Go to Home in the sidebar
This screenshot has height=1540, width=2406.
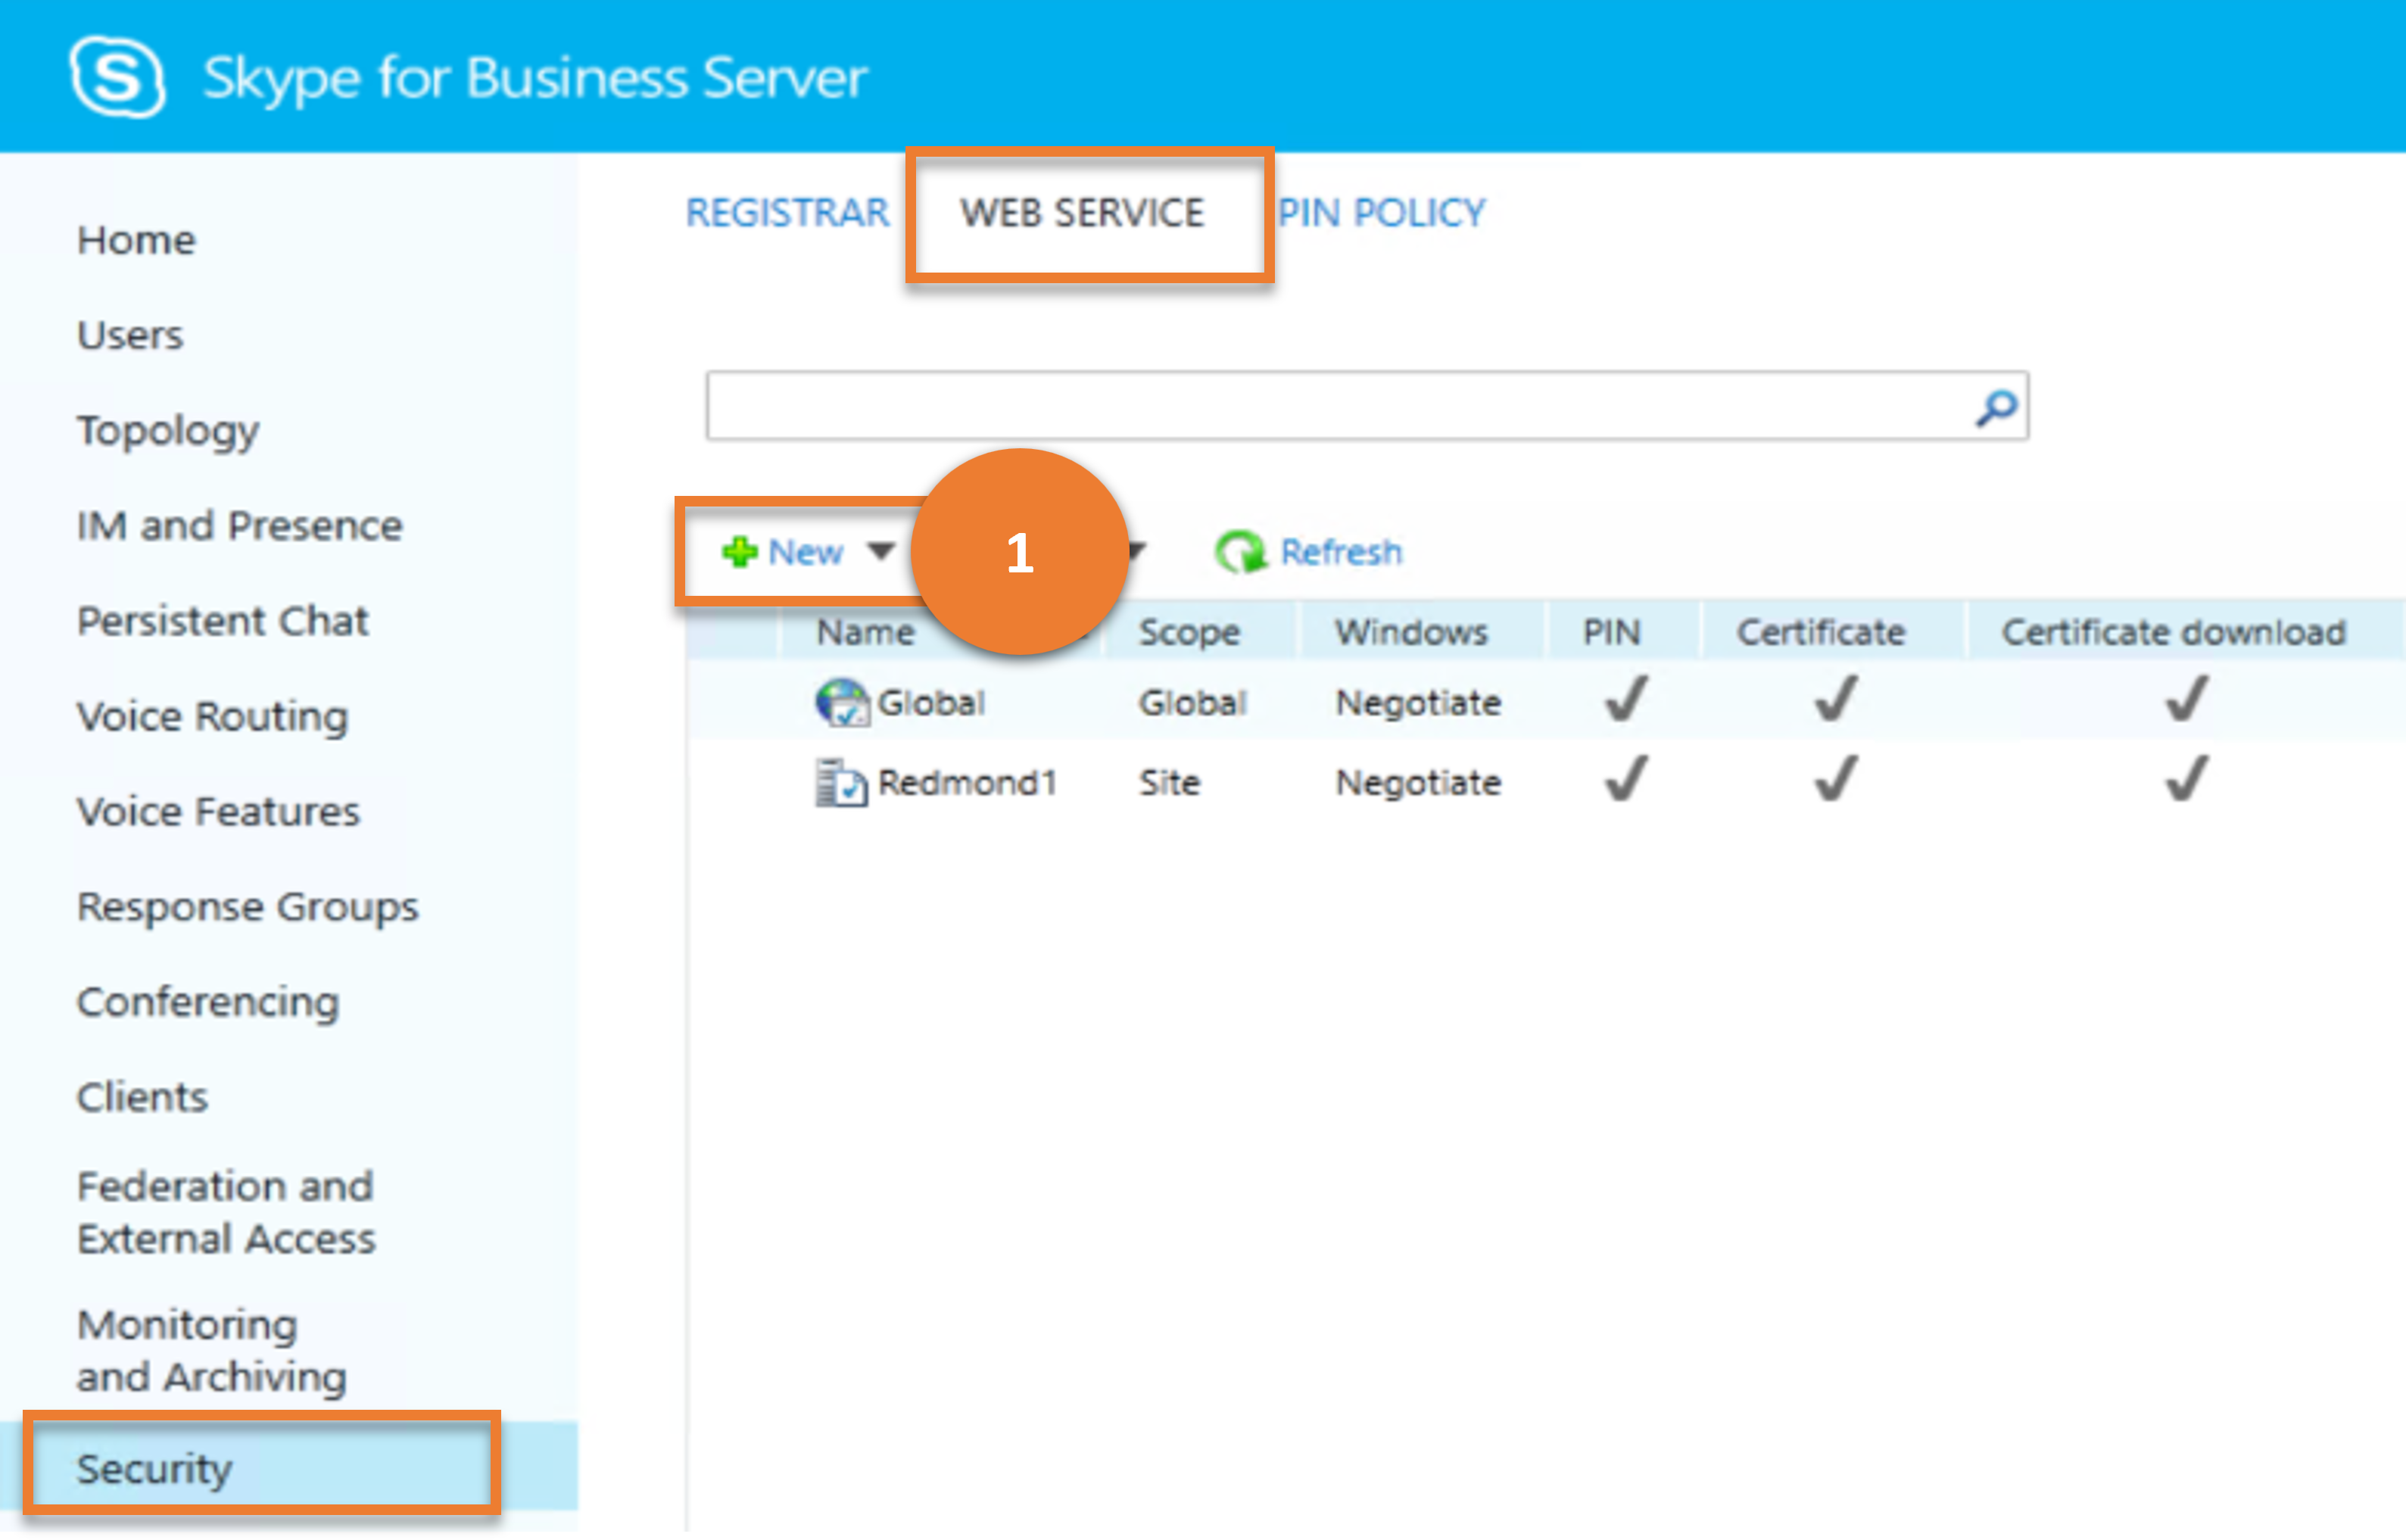136,240
